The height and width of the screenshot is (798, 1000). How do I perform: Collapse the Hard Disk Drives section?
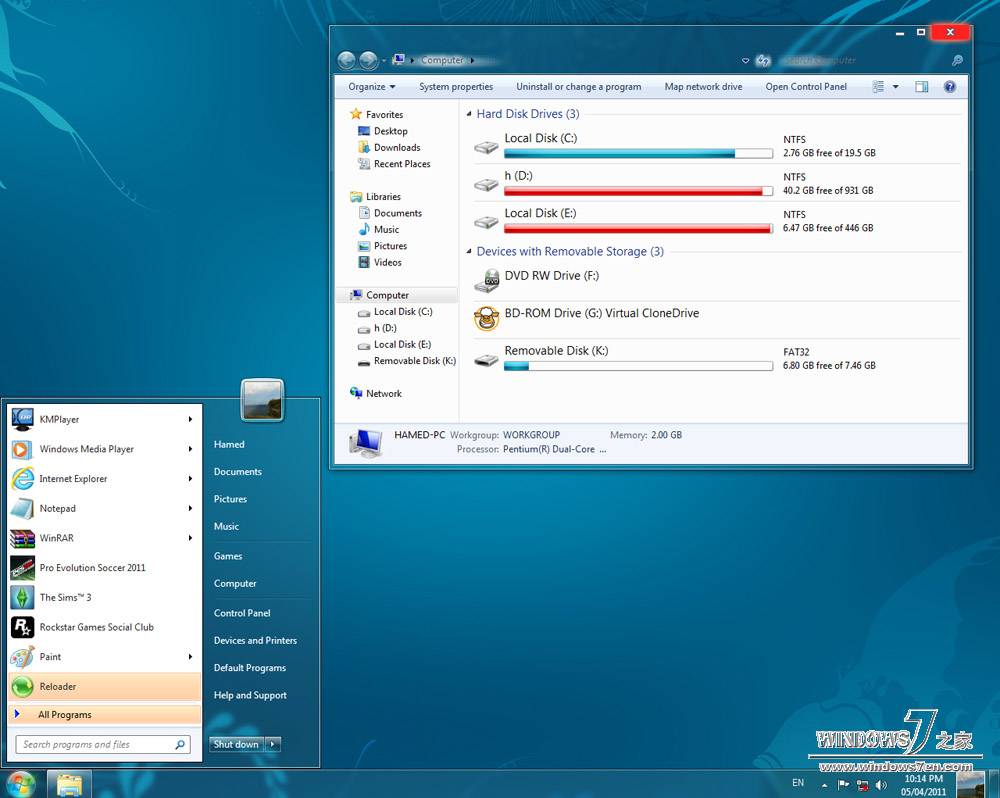tap(467, 113)
